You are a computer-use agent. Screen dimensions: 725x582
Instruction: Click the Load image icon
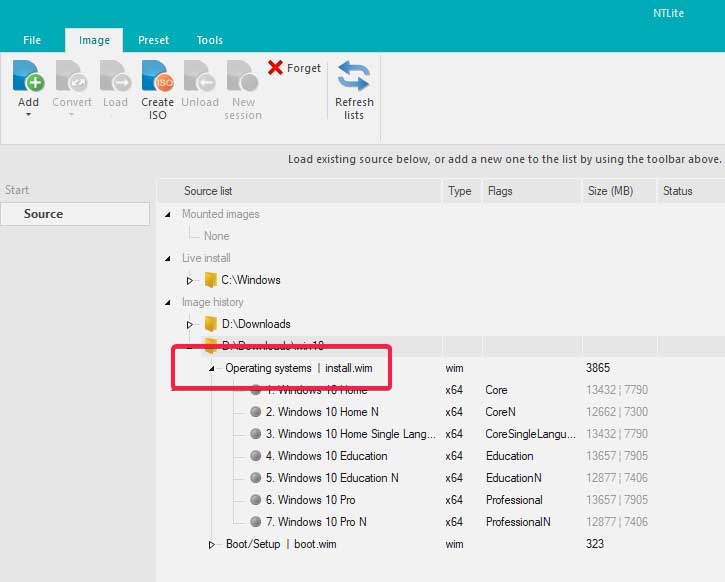[115, 76]
